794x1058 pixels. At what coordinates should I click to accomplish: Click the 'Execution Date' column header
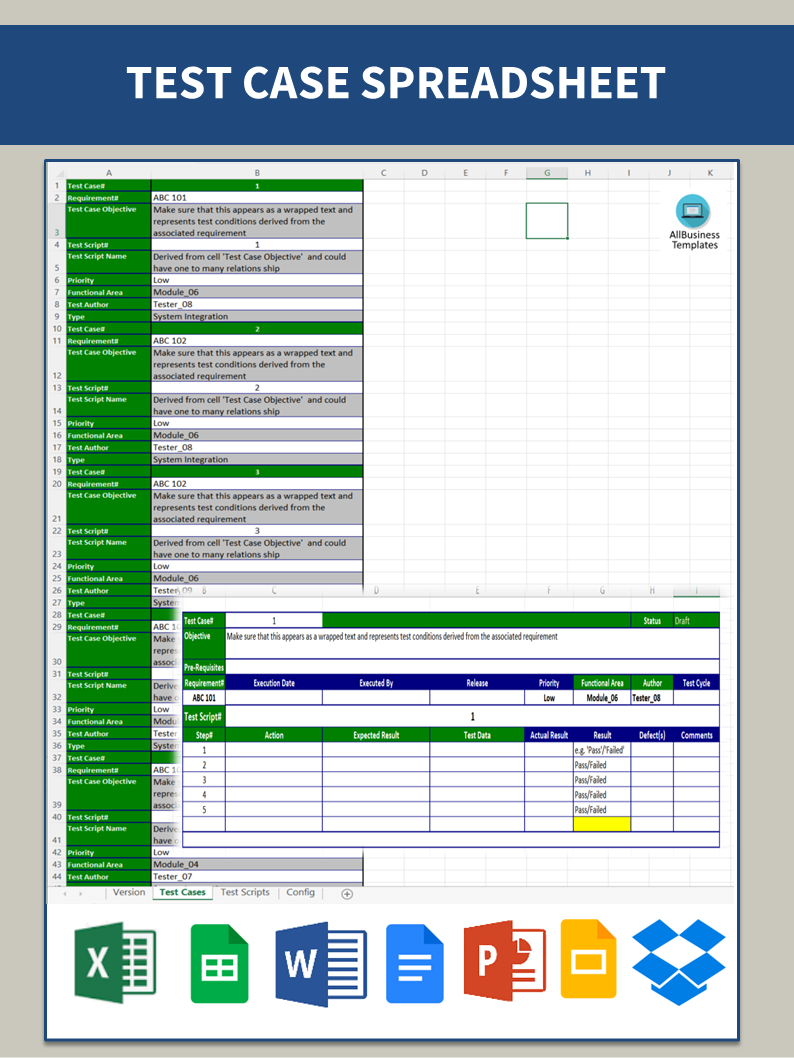tap(274, 683)
